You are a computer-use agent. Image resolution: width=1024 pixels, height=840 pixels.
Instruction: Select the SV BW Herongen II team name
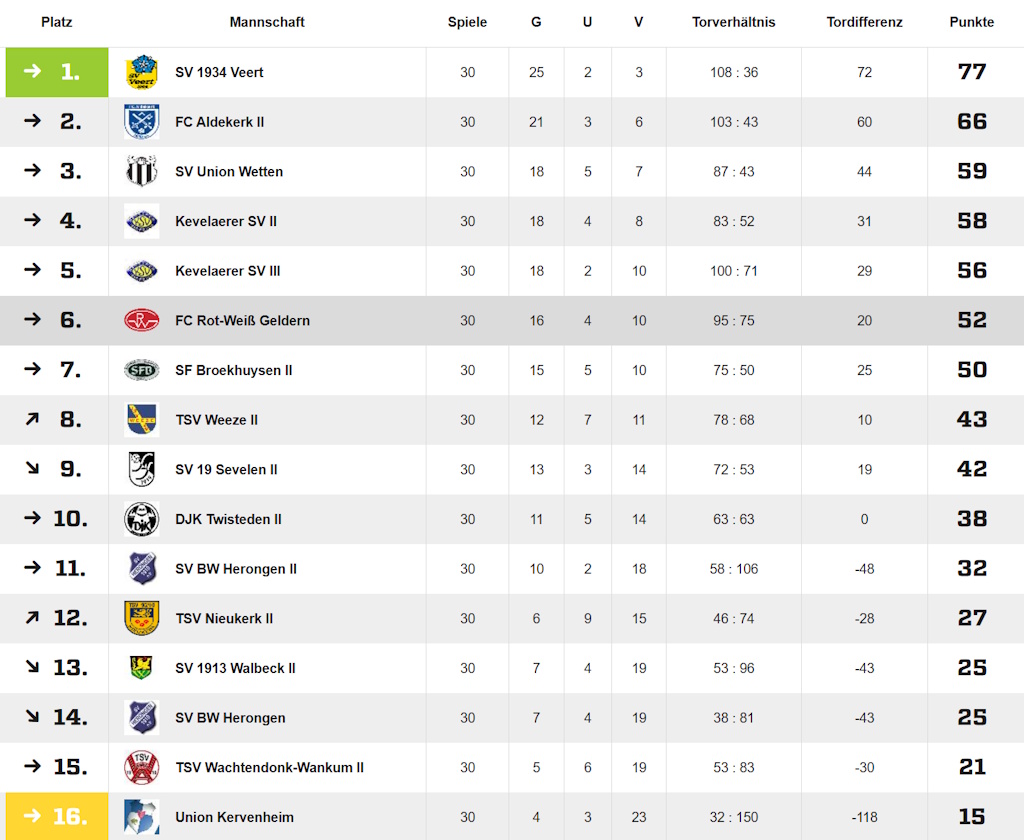coord(236,569)
